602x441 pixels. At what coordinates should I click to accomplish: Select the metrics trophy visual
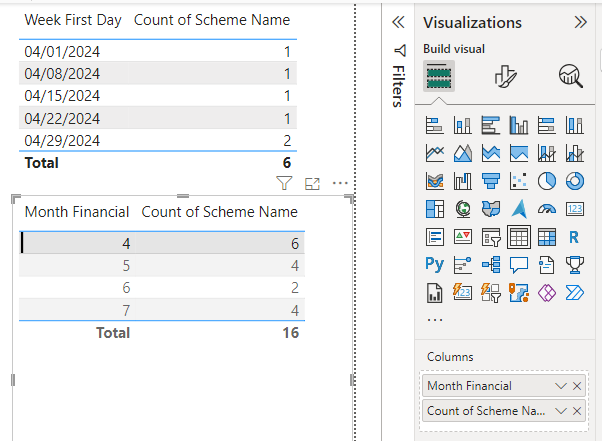coord(575,265)
